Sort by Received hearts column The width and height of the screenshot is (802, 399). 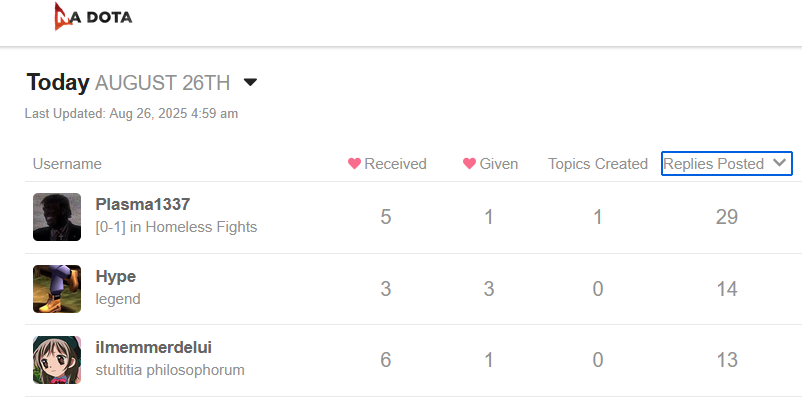point(387,164)
